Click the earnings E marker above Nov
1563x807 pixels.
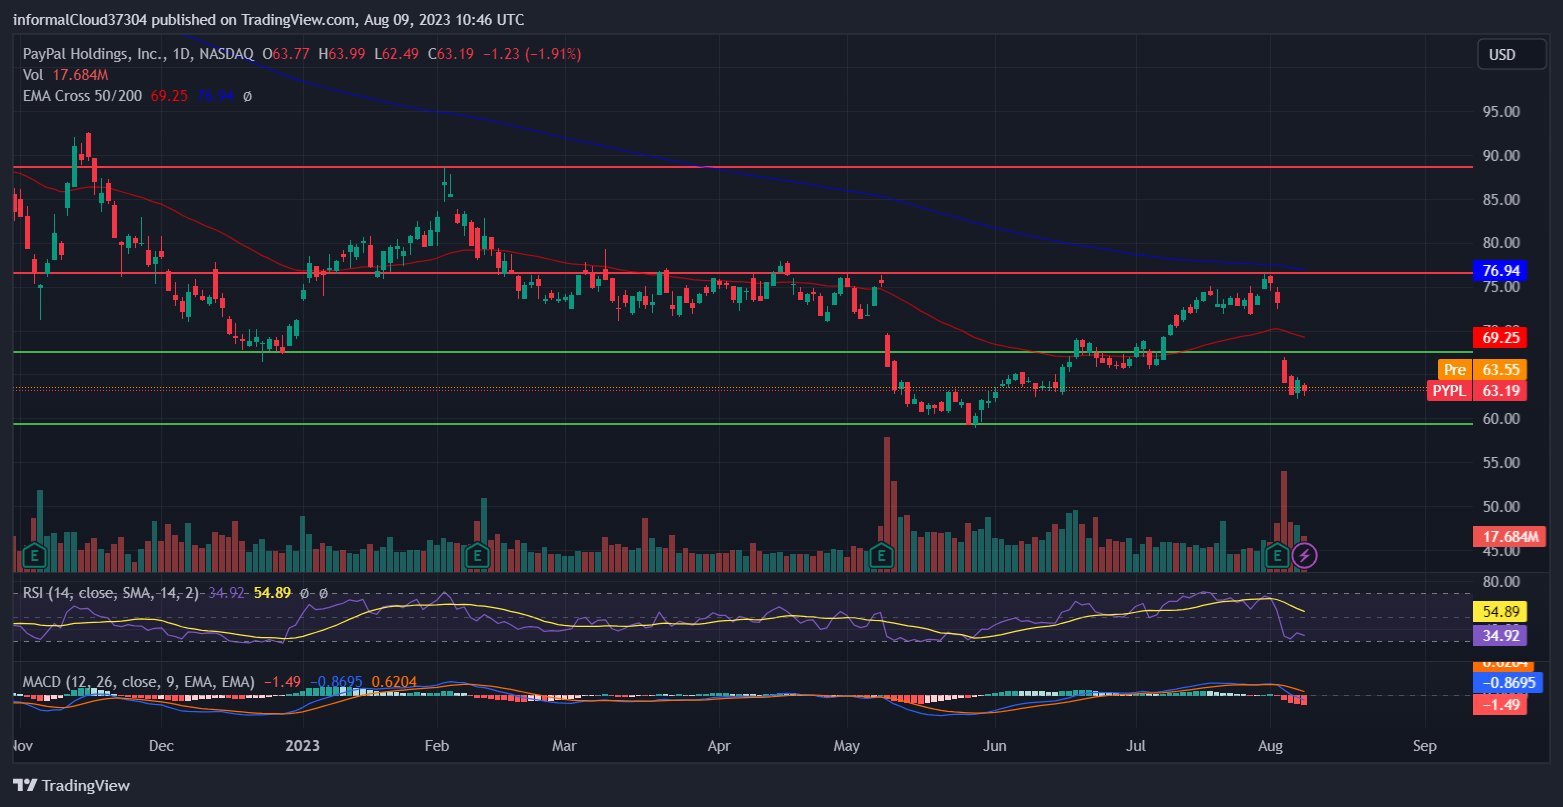click(35, 554)
